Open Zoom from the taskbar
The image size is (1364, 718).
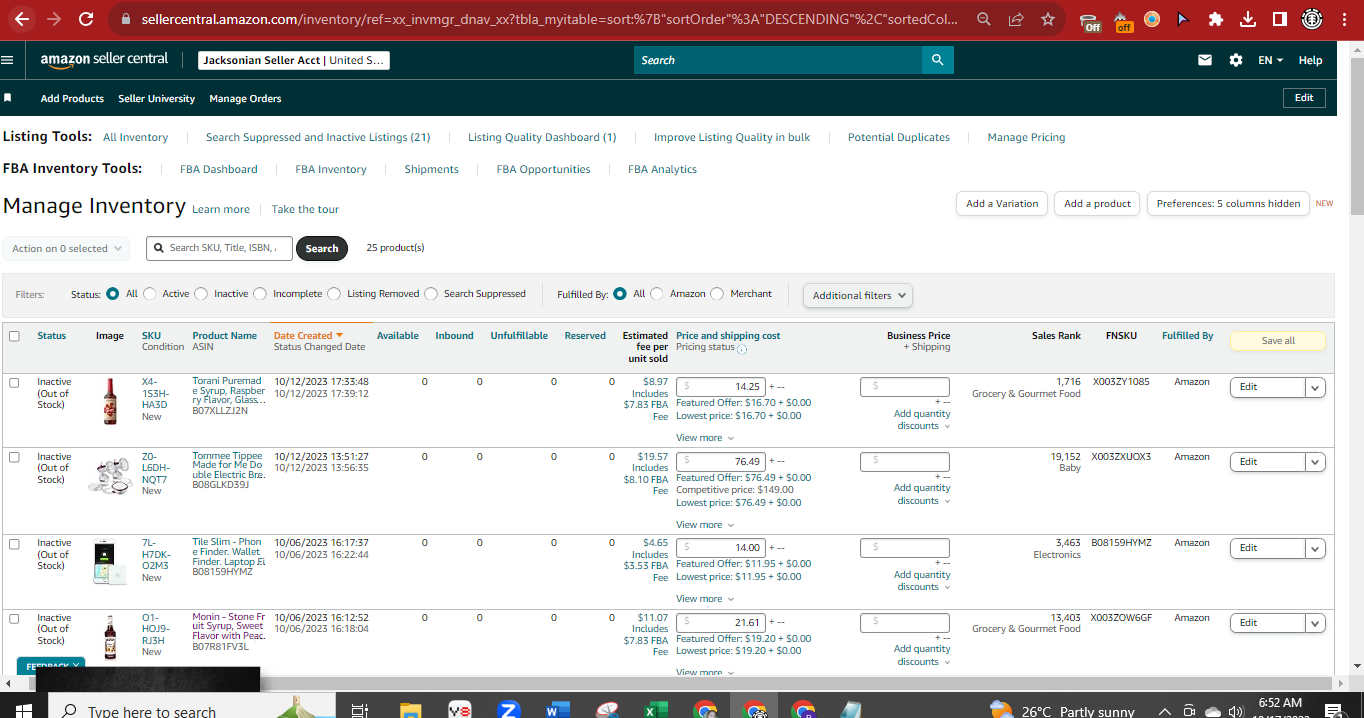coord(509,710)
